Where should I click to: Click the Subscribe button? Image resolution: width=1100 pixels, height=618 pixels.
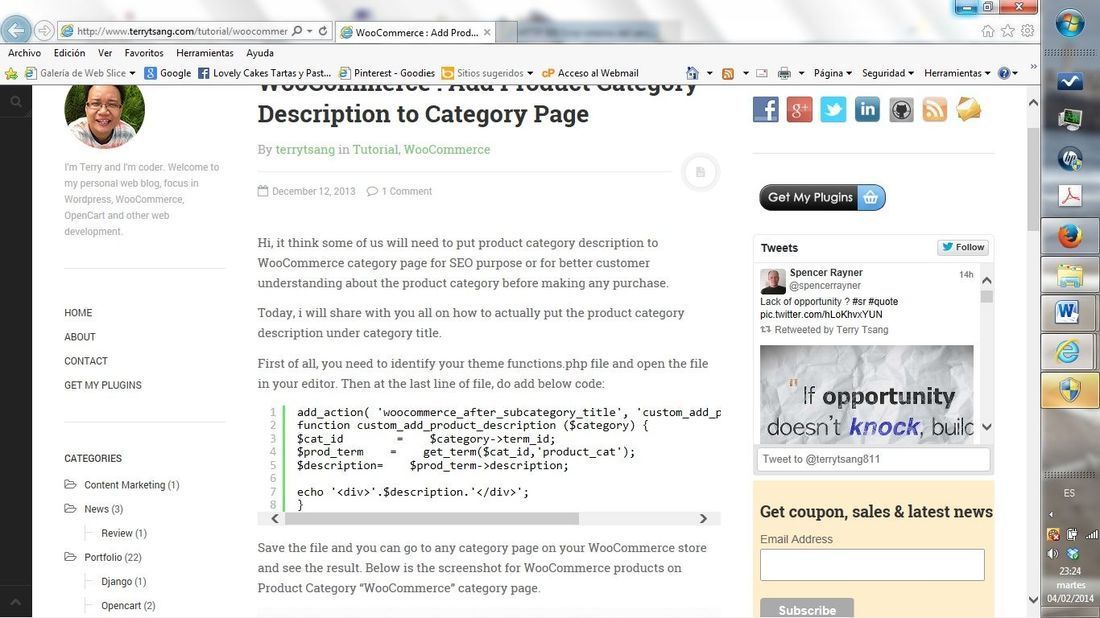point(807,608)
